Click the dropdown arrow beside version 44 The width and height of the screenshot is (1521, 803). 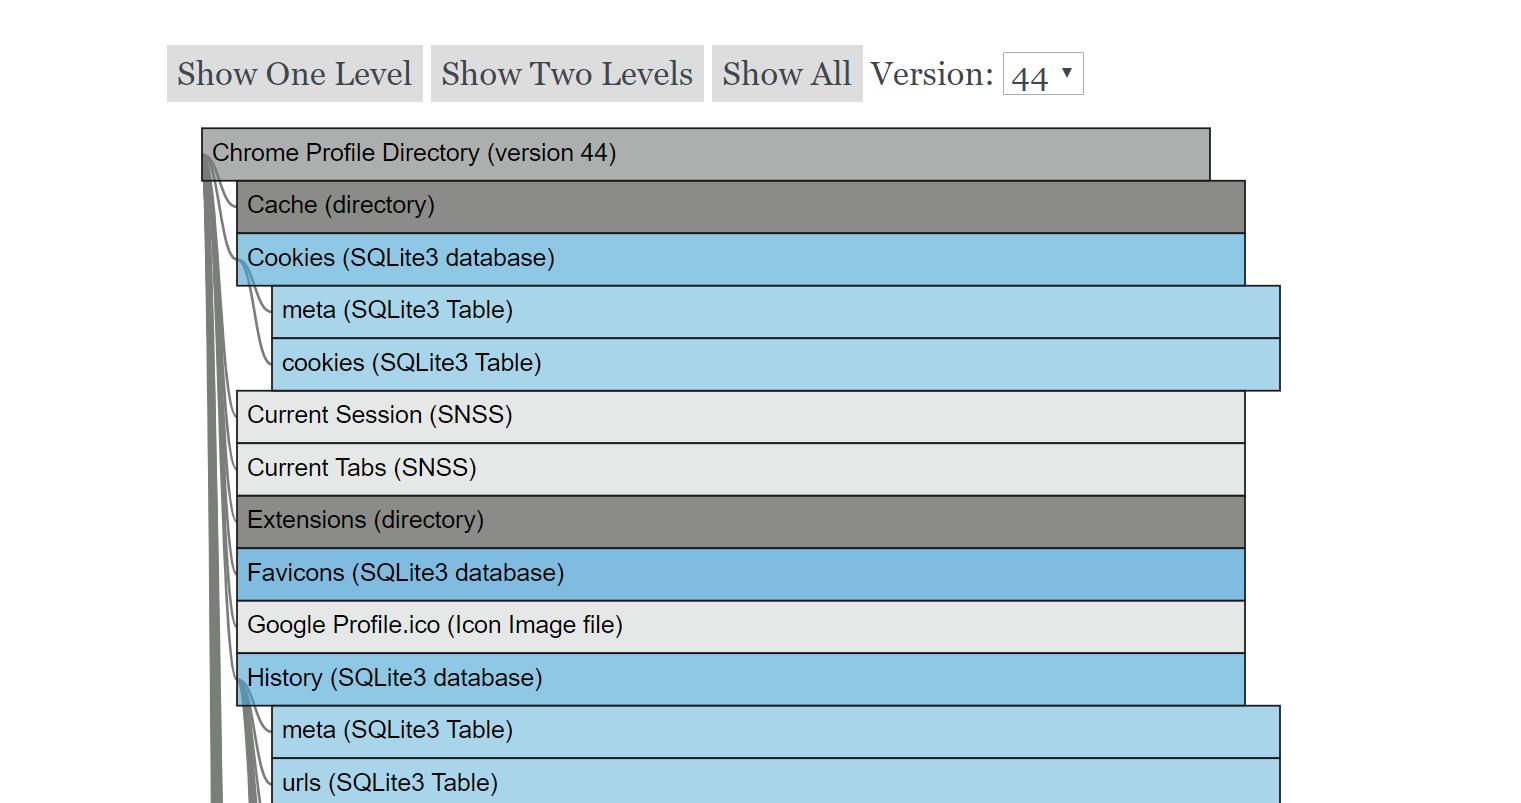tap(1067, 73)
